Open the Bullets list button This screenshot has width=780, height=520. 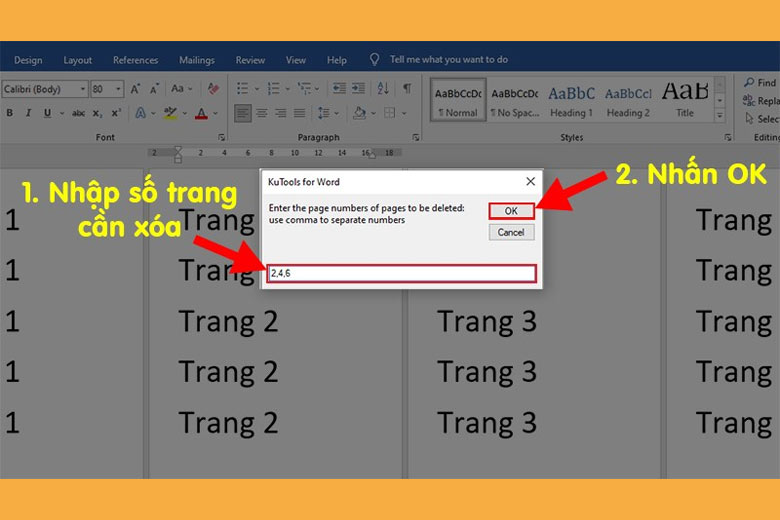click(242, 89)
